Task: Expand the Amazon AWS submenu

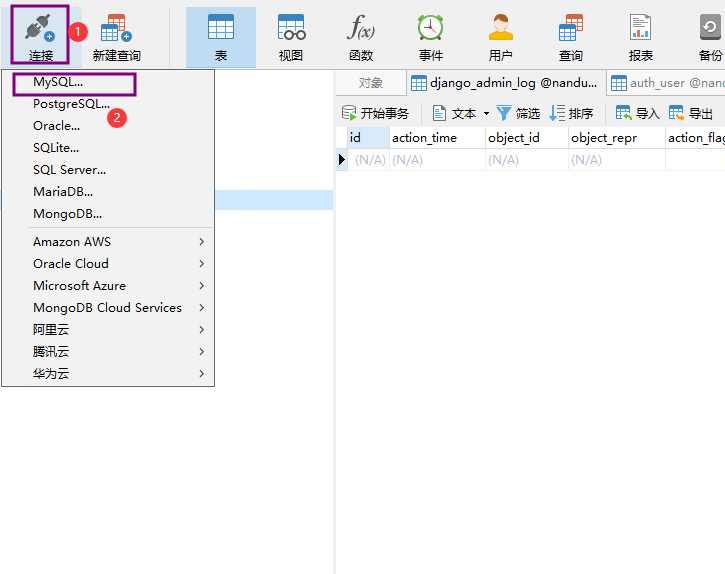Action: click(x=108, y=242)
